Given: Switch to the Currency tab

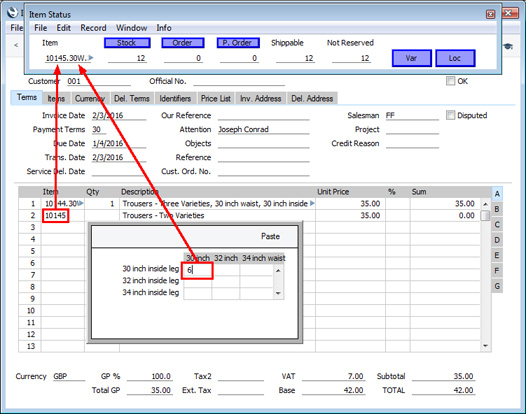Looking at the screenshot, I should pos(90,99).
